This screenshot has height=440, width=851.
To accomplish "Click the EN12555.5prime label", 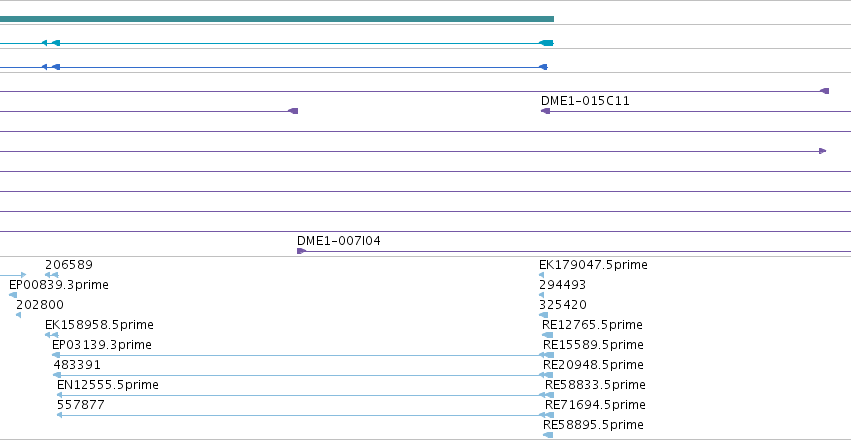I will click(108, 385).
